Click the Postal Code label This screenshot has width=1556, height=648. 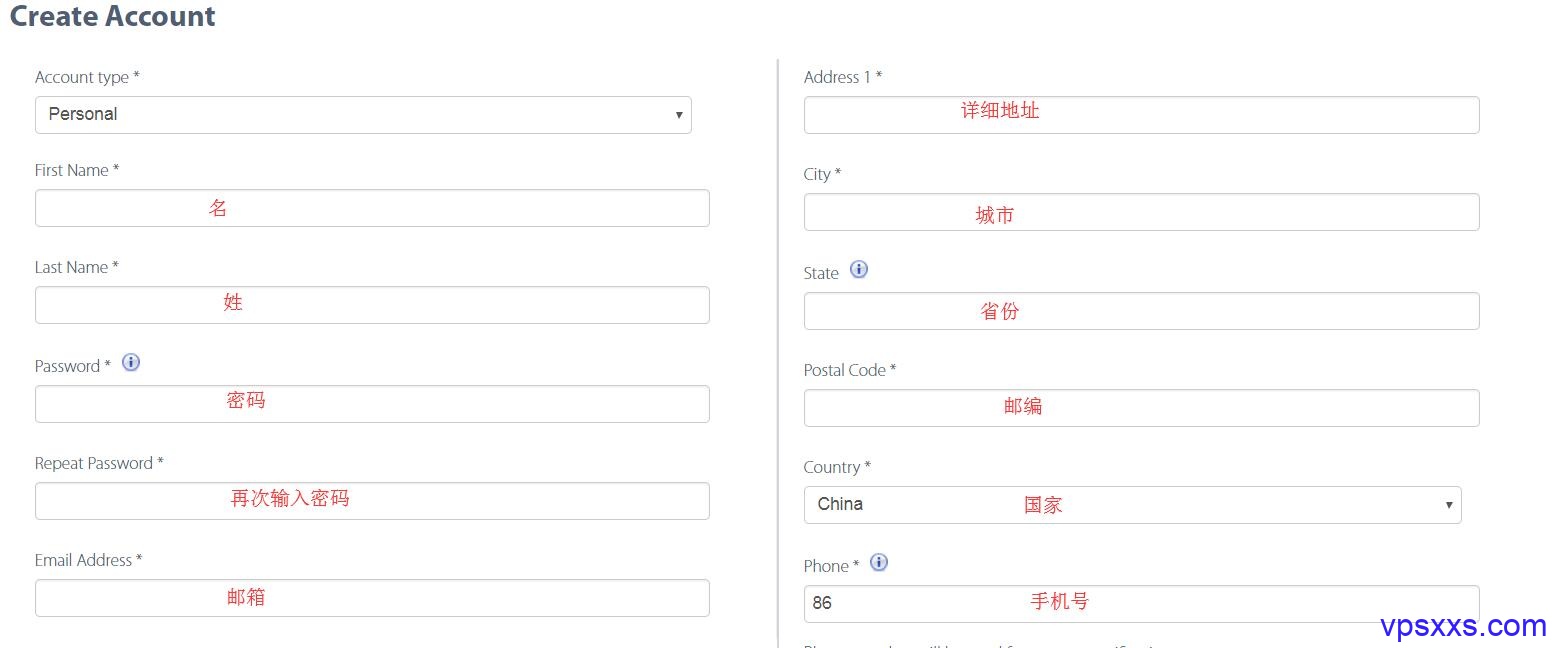(850, 370)
